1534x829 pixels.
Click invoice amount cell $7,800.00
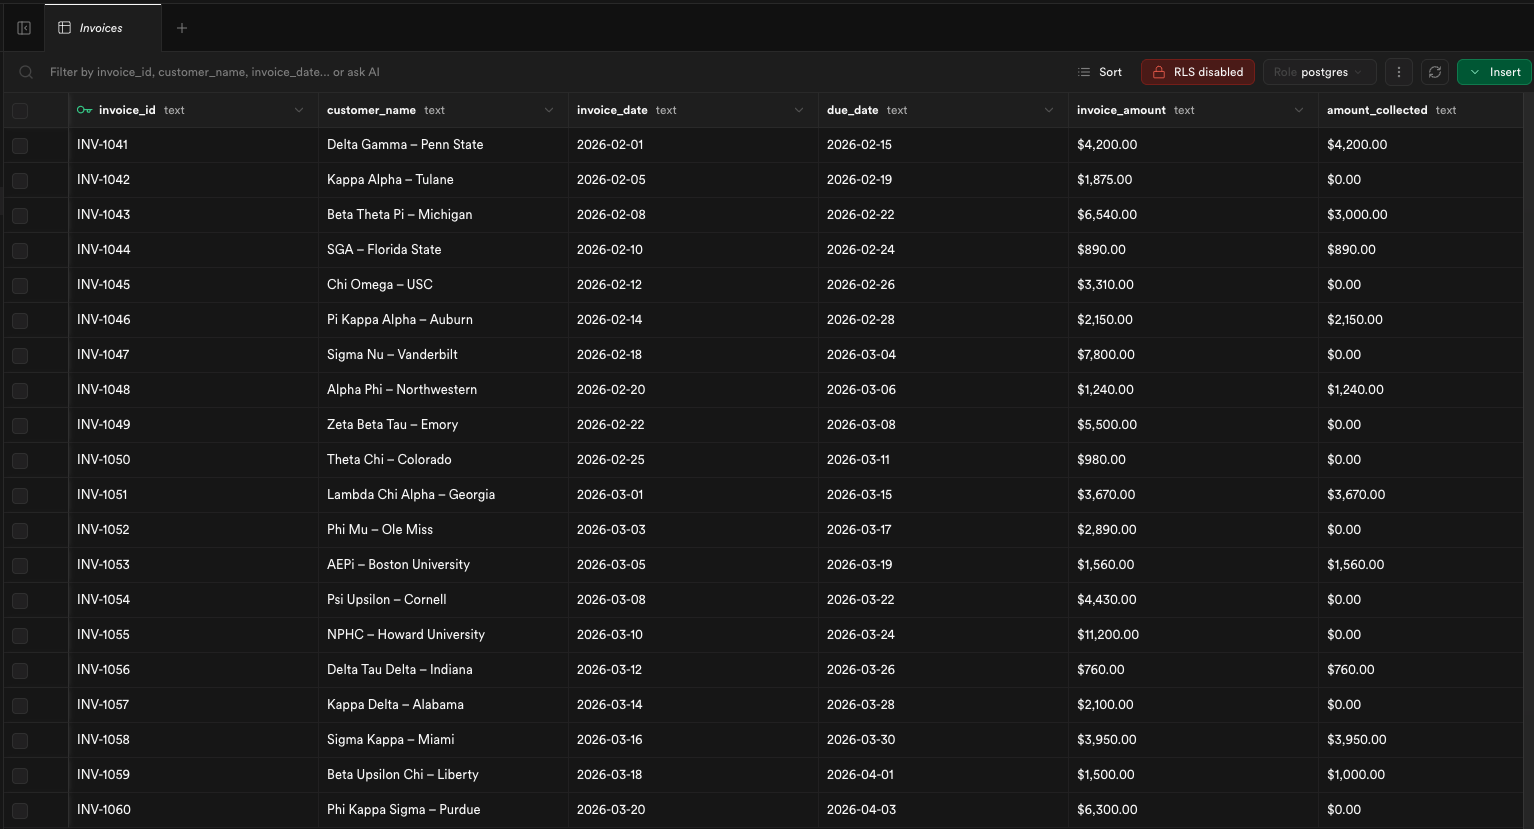click(1193, 355)
